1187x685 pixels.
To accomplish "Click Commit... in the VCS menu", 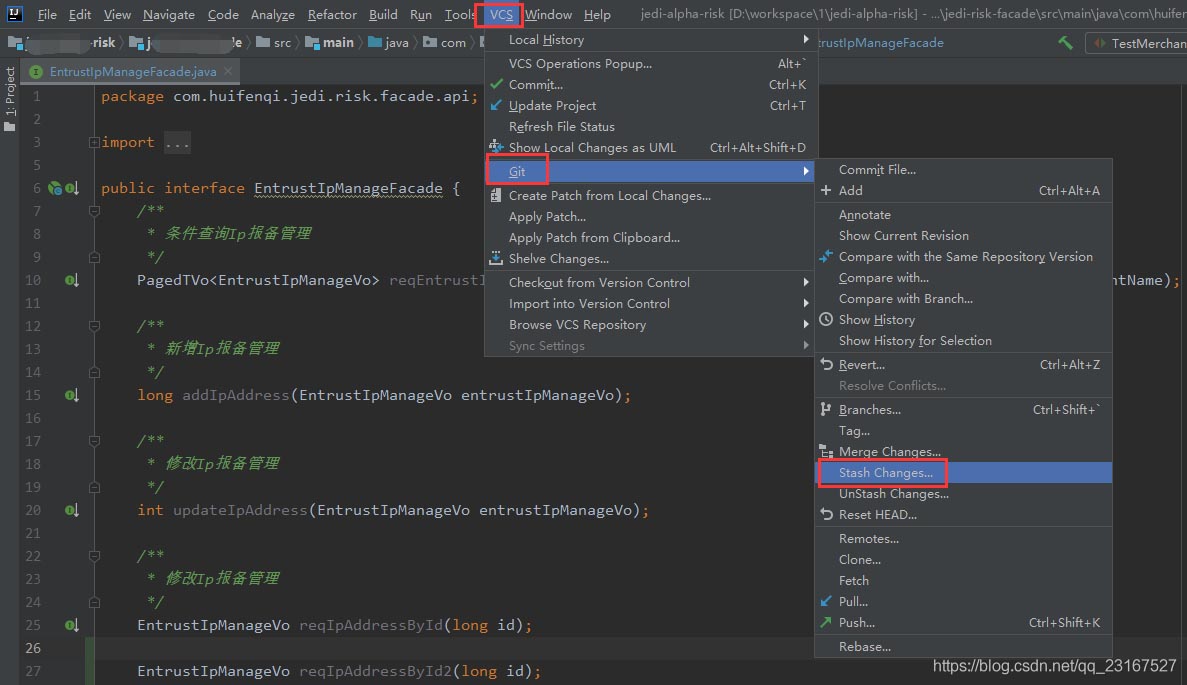I will coord(536,85).
